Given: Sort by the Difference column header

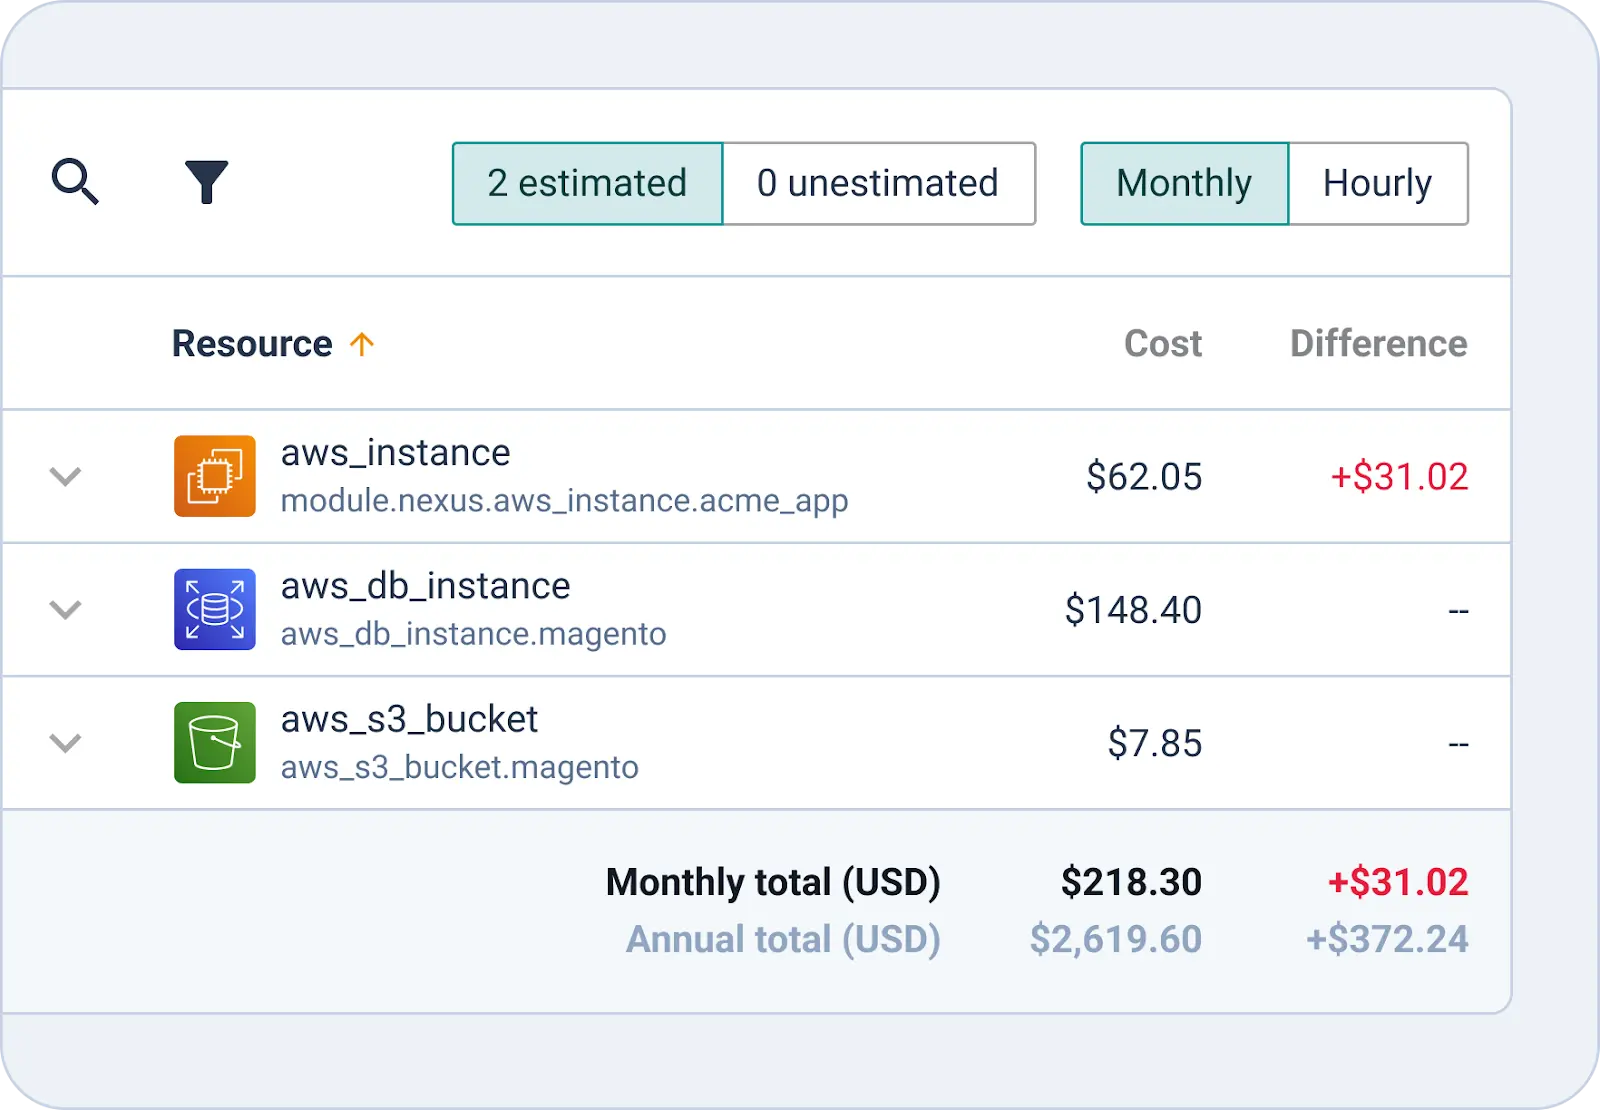Looking at the screenshot, I should (1378, 344).
